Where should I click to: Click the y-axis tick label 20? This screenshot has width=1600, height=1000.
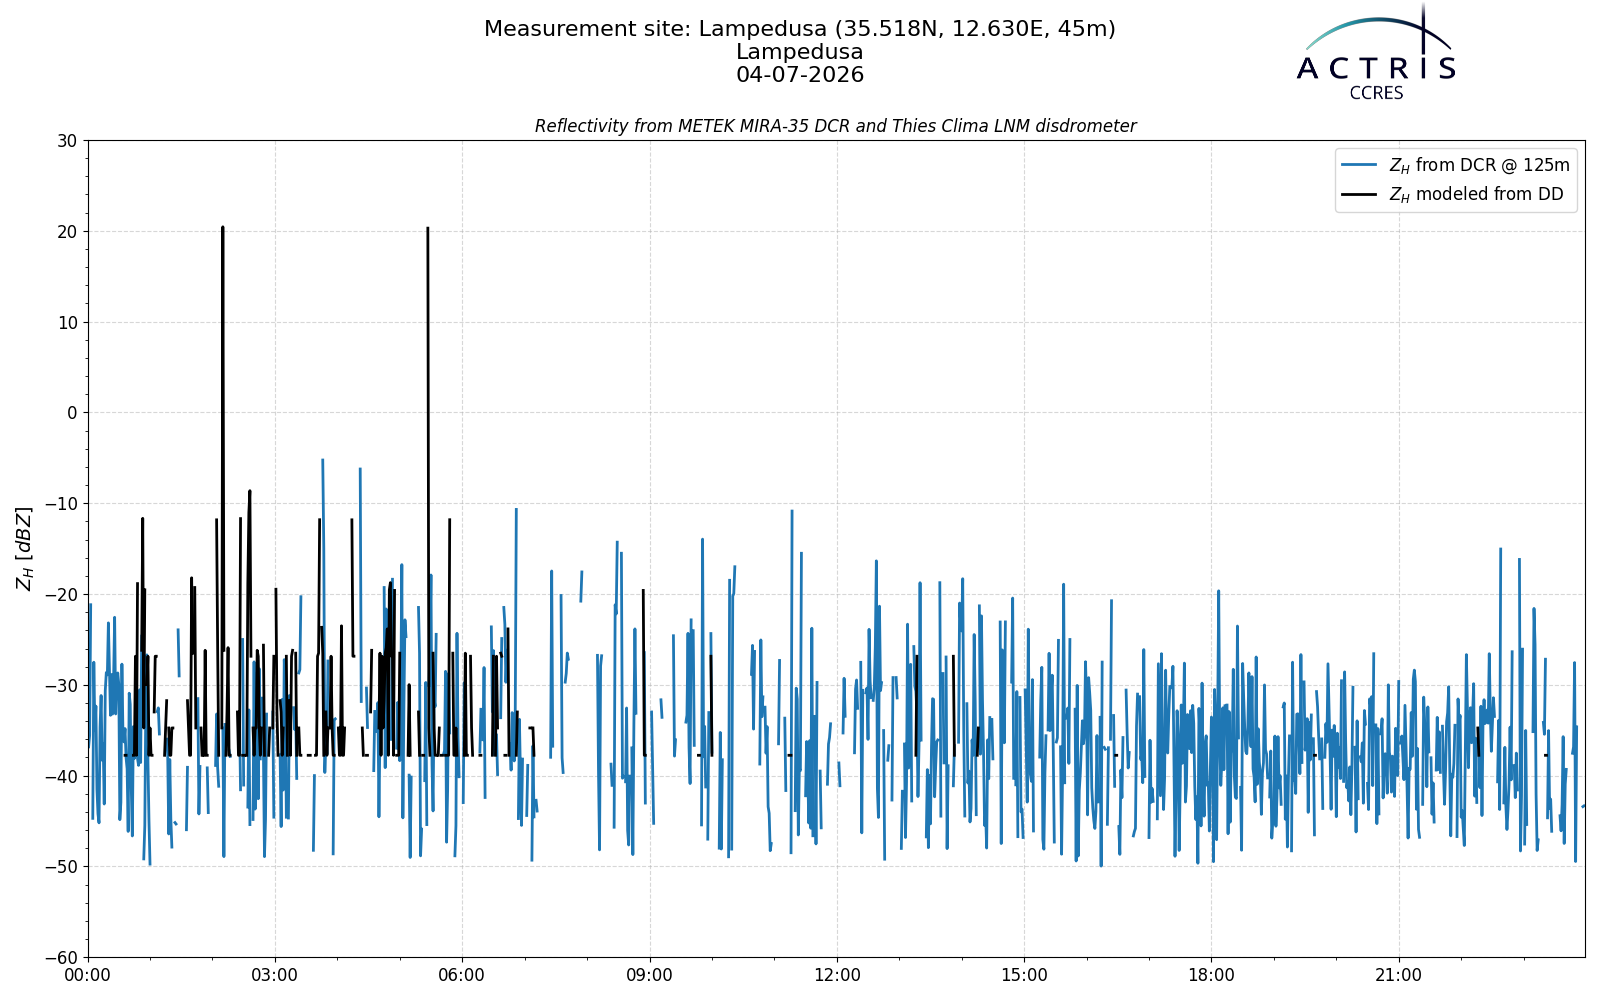[67, 232]
